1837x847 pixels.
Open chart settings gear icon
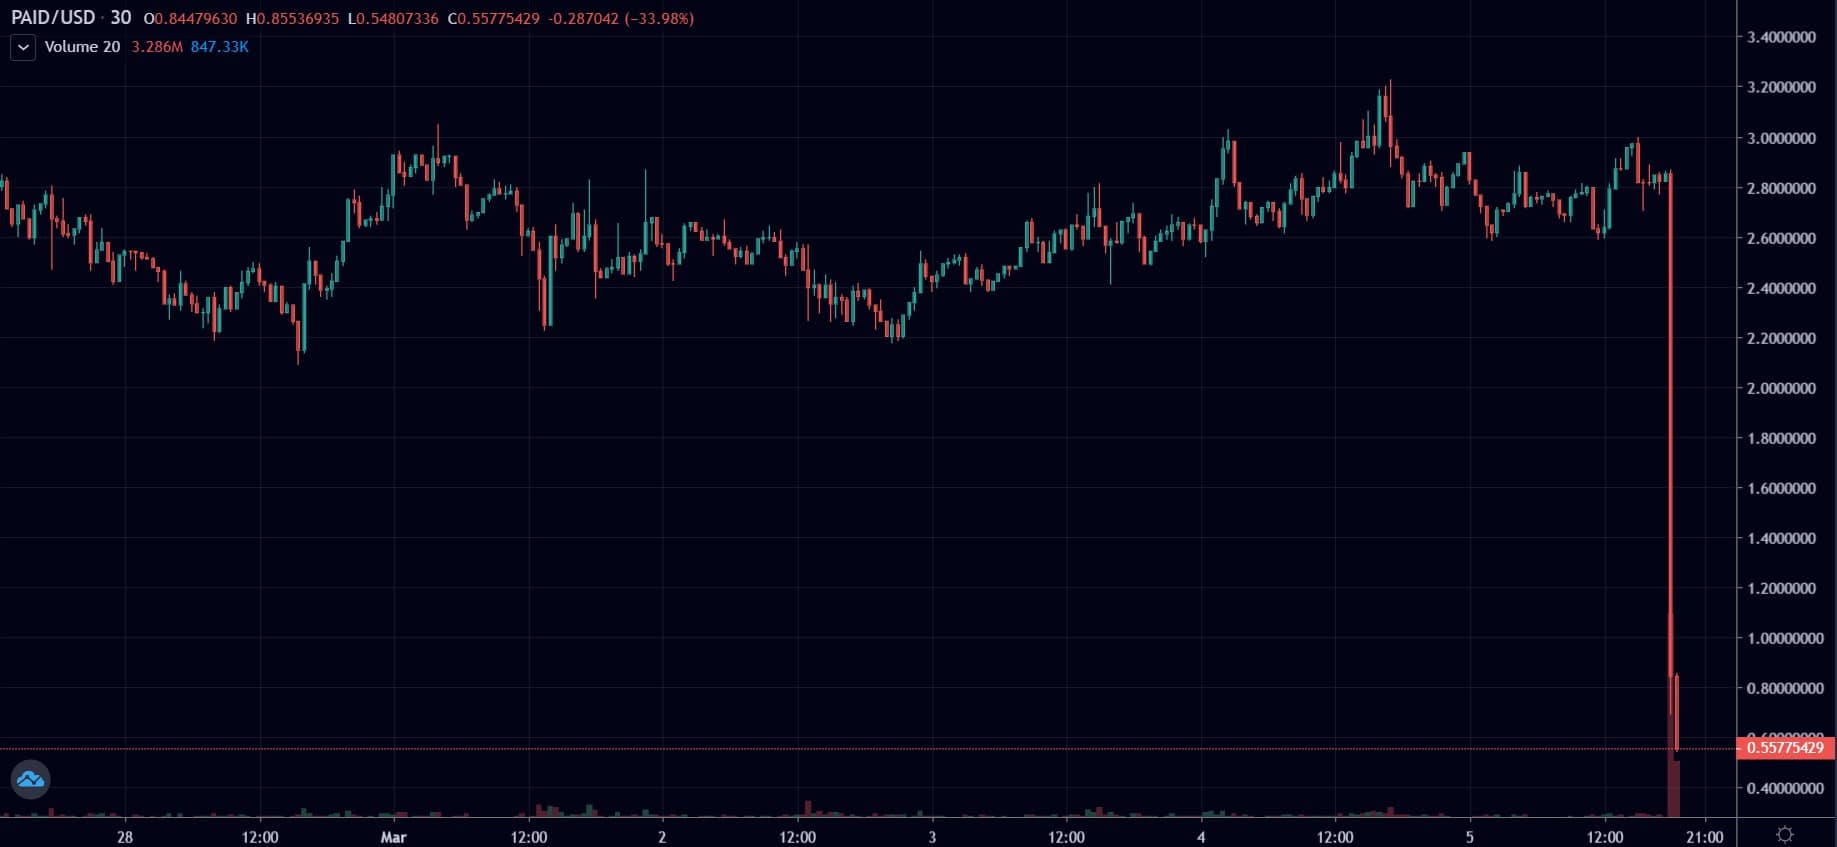point(1785,834)
